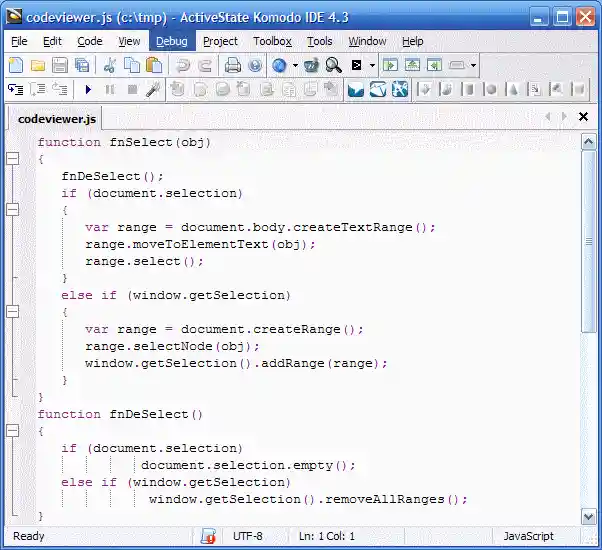
Task: Open the Rx Toolkit mortar icon
Action: pos(311,65)
